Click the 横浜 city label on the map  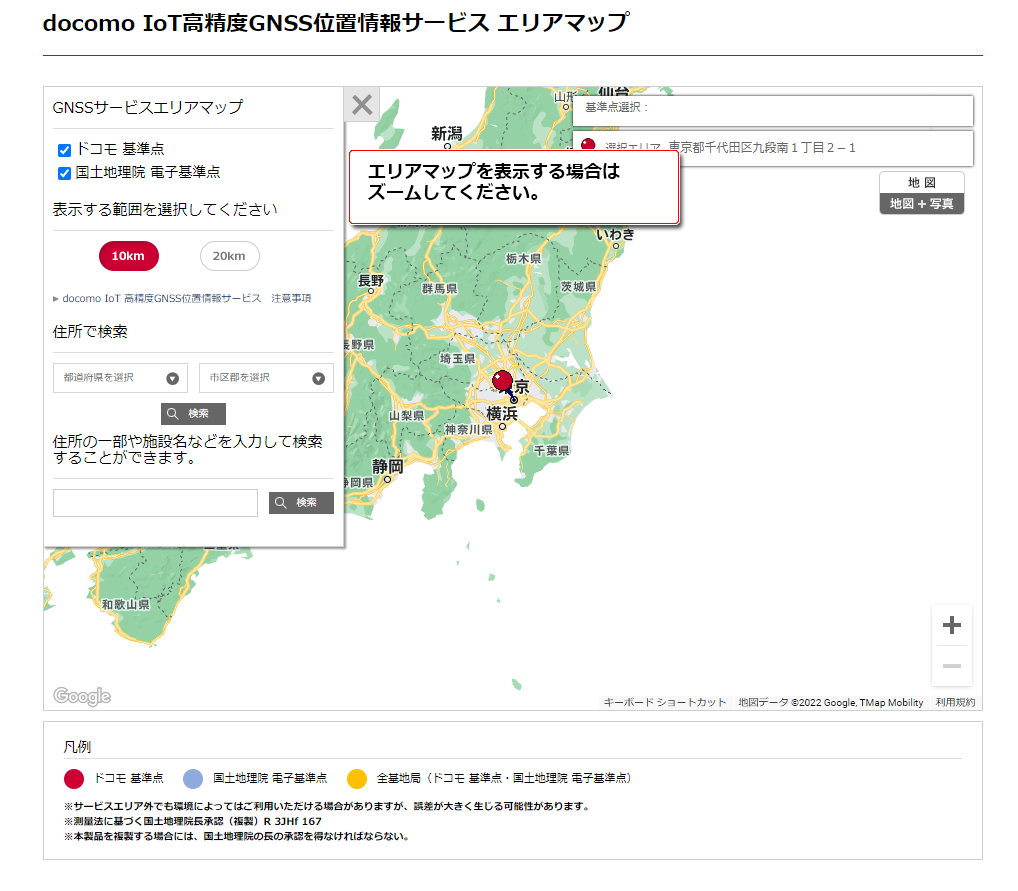(502, 414)
